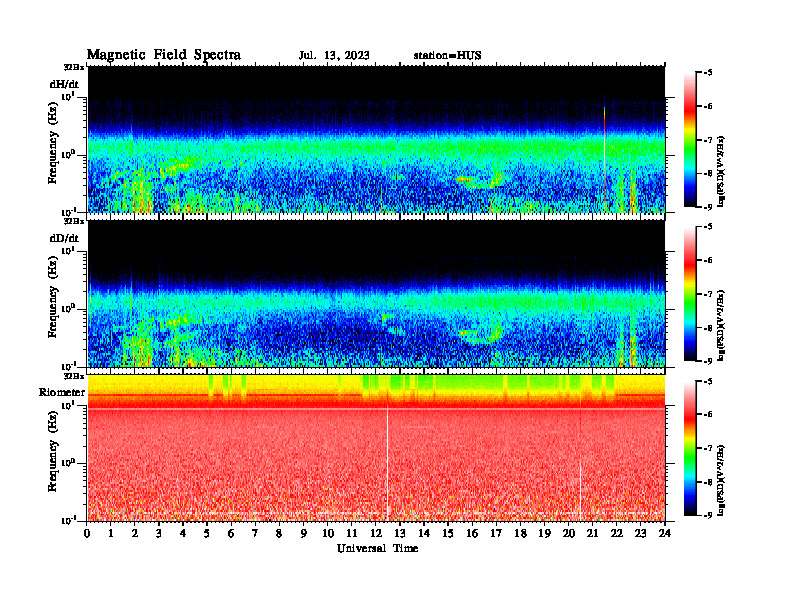Click the Riometer color scale bar

[690, 448]
